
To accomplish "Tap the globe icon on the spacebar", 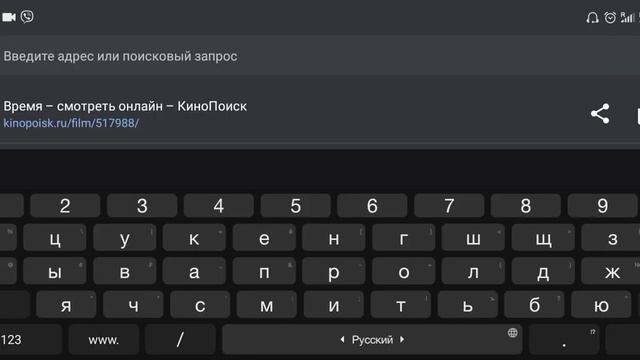I will (513, 333).
